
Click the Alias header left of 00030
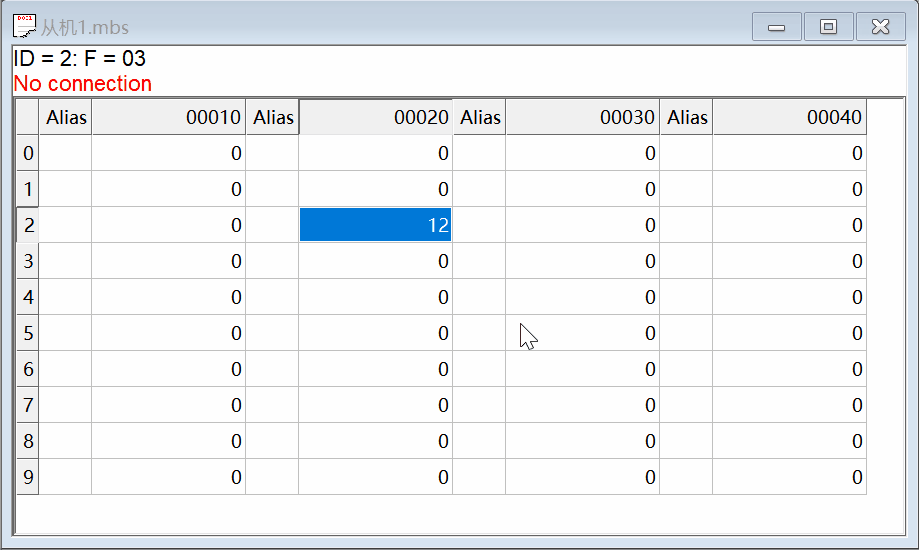pyautogui.click(x=479, y=117)
